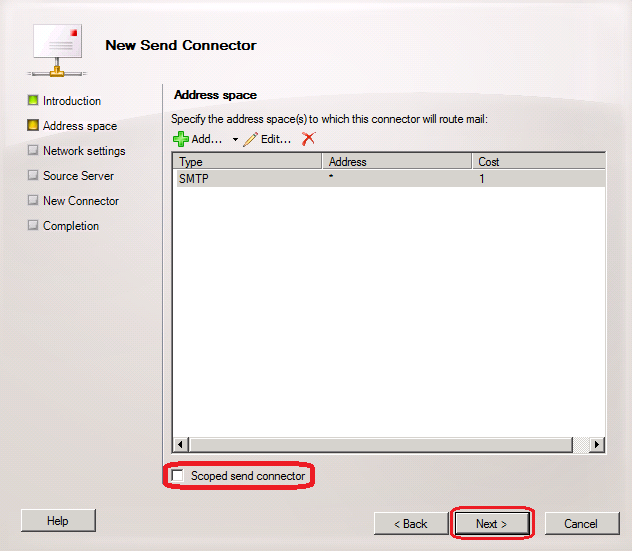The width and height of the screenshot is (632, 551).
Task: Click the Network settings step indicator icon
Action: (33, 151)
